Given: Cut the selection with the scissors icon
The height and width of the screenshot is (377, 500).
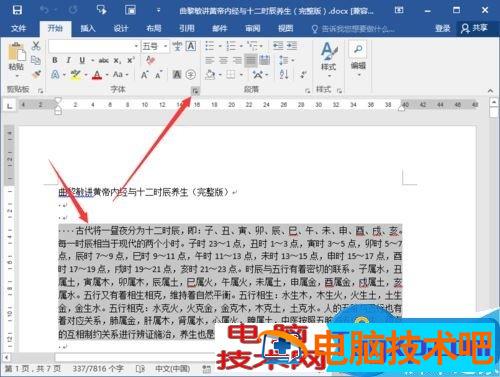Looking at the screenshot, I should pos(36,46).
